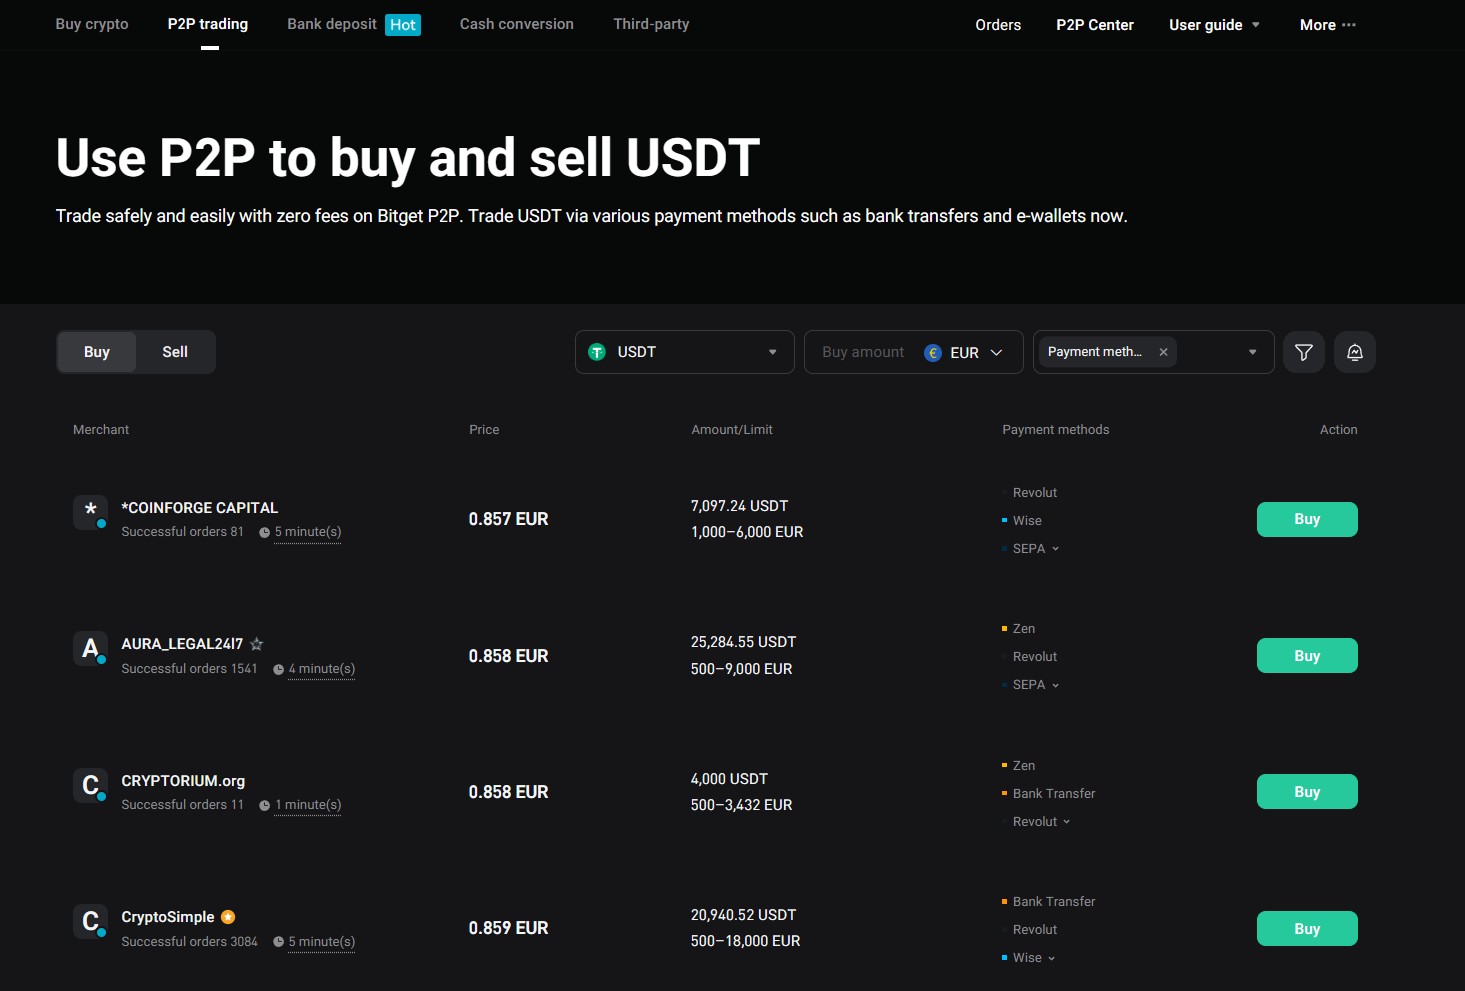Click the clock icon in CRYPTORIUM.org row
Viewport: 1465px width, 991px height.
click(264, 805)
